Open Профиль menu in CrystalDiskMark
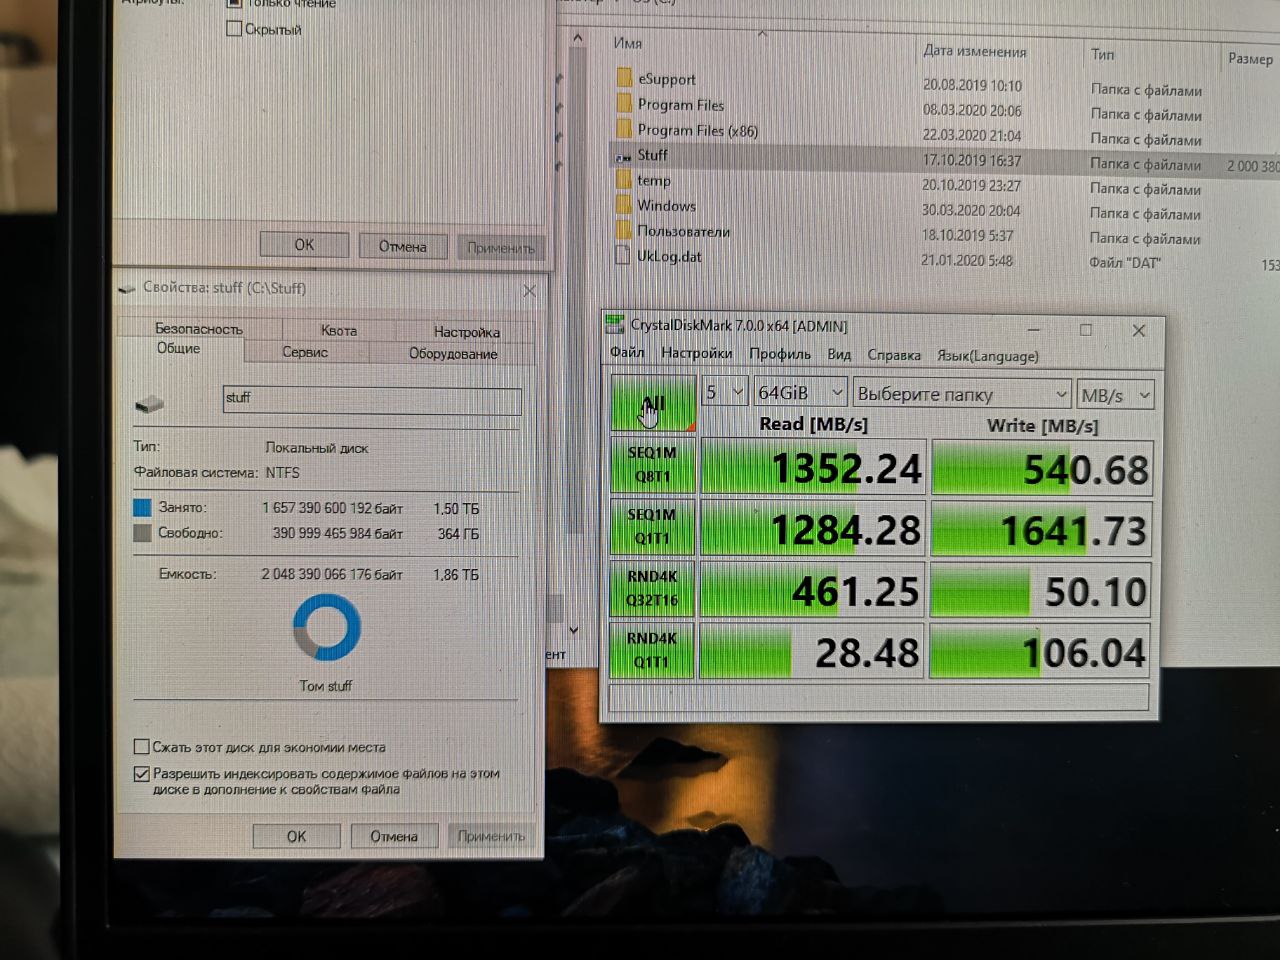This screenshot has width=1280, height=960. point(780,354)
